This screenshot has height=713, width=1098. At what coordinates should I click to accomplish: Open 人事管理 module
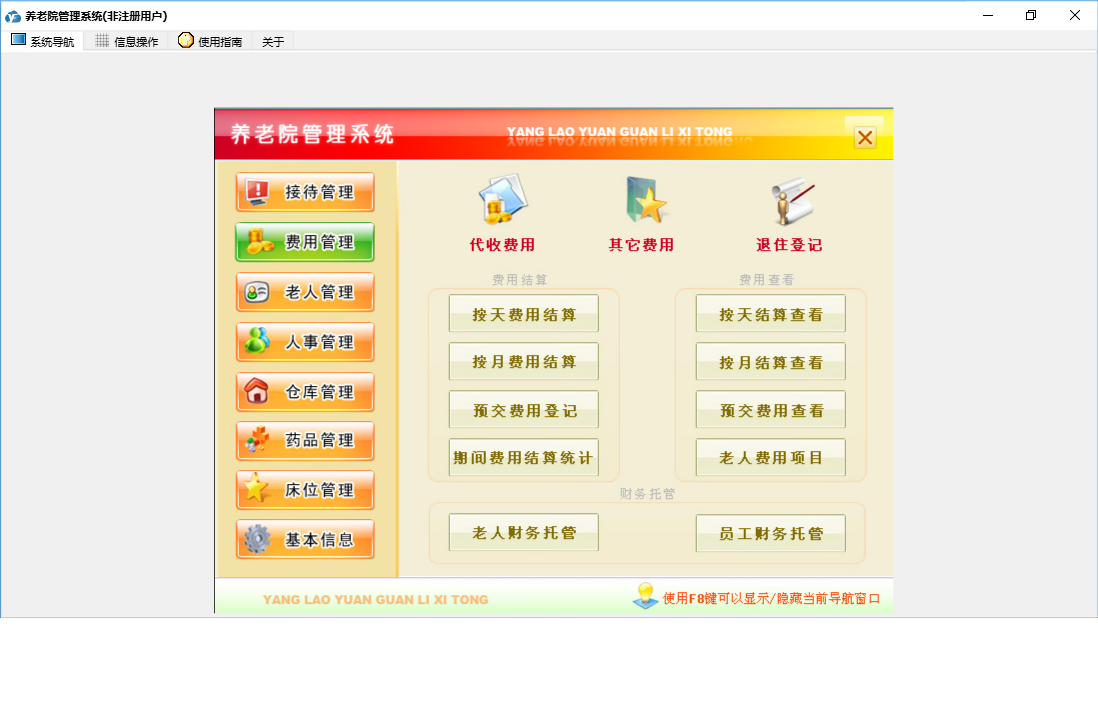pyautogui.click(x=305, y=342)
